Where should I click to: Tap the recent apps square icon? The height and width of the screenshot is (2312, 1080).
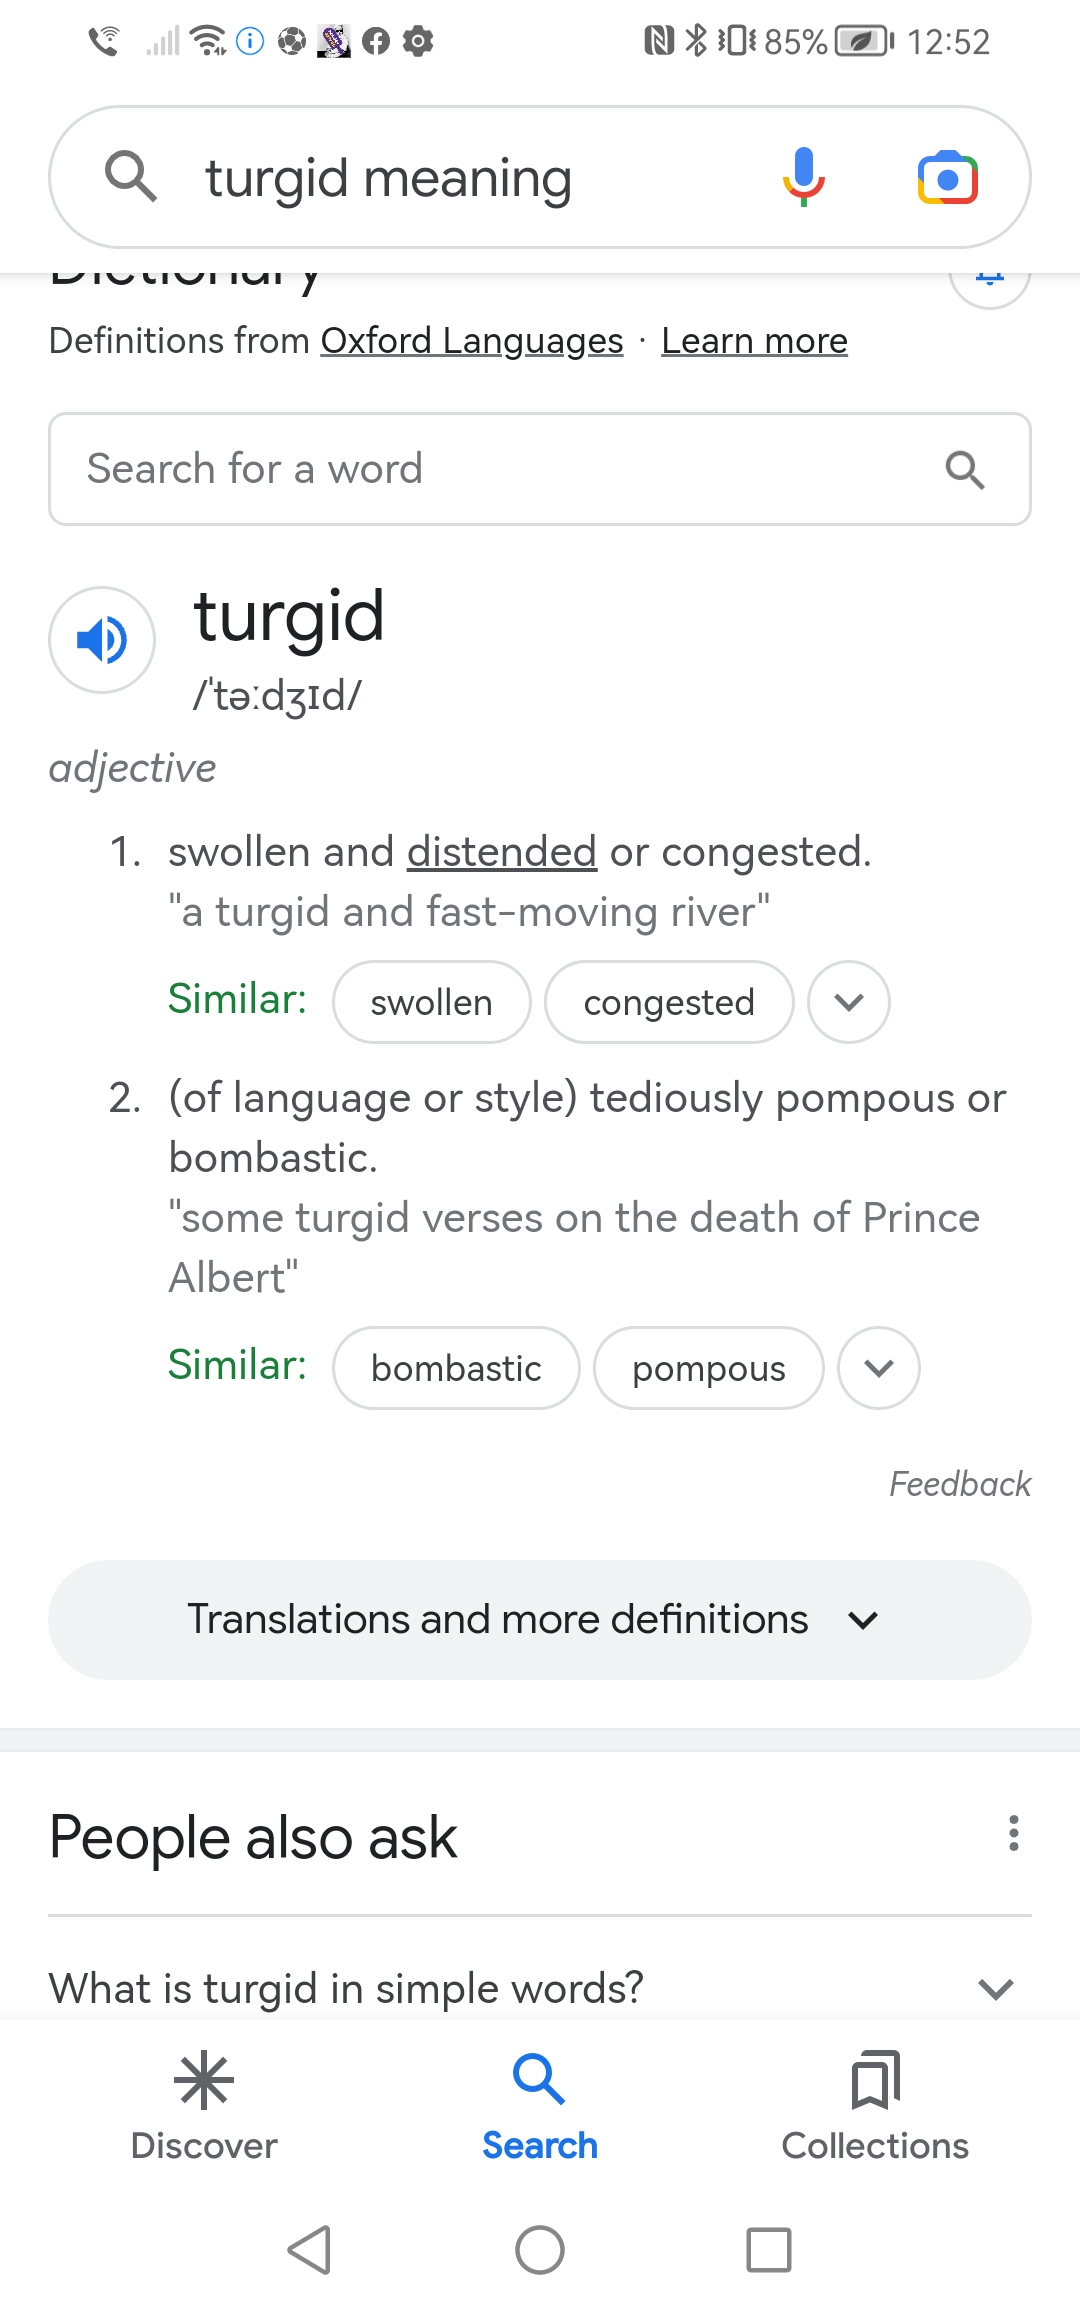[769, 2250]
